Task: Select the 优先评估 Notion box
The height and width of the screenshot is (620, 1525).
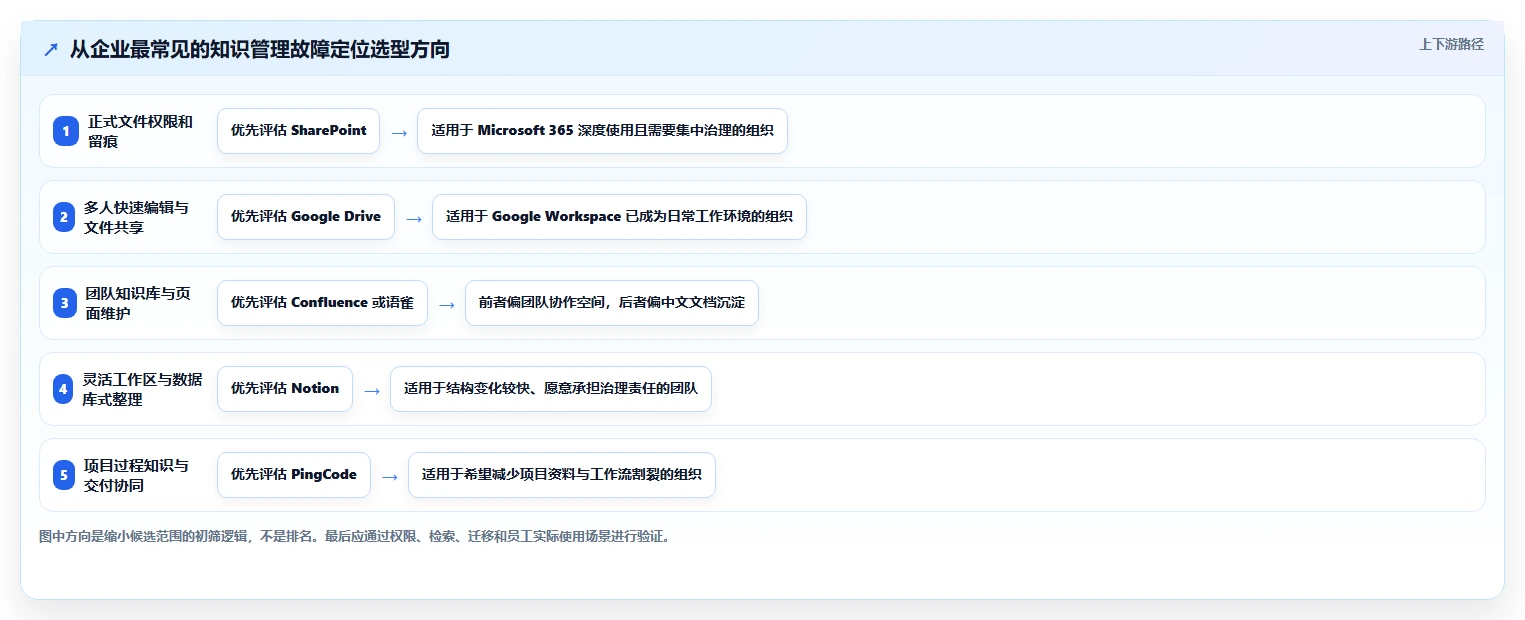Action: coord(285,389)
